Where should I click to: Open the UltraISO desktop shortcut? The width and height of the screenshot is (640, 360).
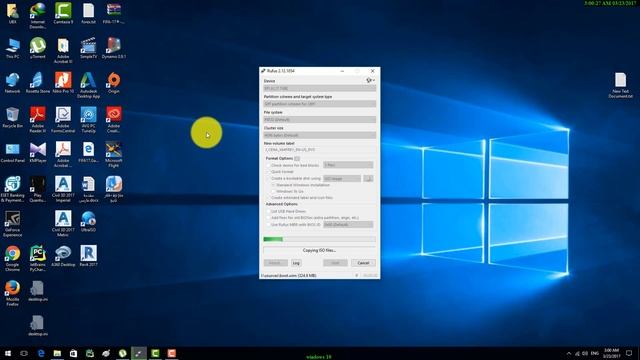pyautogui.click(x=89, y=222)
